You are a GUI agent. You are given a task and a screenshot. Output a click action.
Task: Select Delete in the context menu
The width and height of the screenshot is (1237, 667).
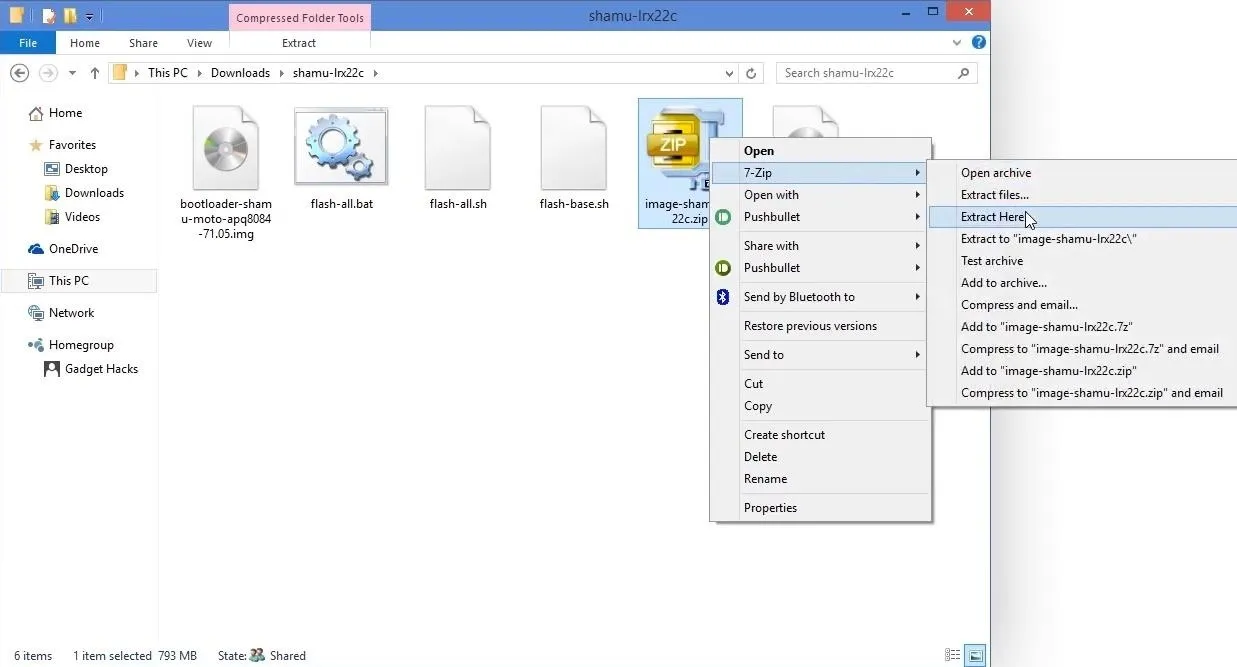(x=821, y=457)
